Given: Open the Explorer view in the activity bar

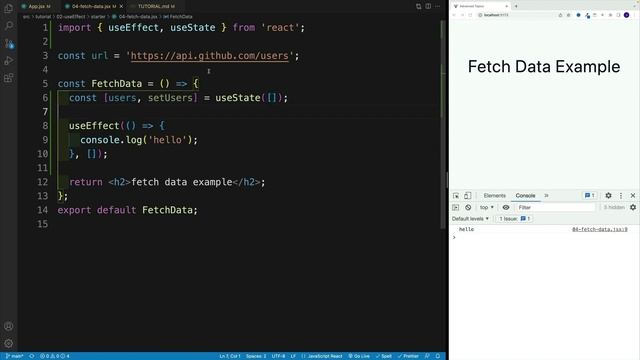Looking at the screenshot, I should [x=8, y=8].
